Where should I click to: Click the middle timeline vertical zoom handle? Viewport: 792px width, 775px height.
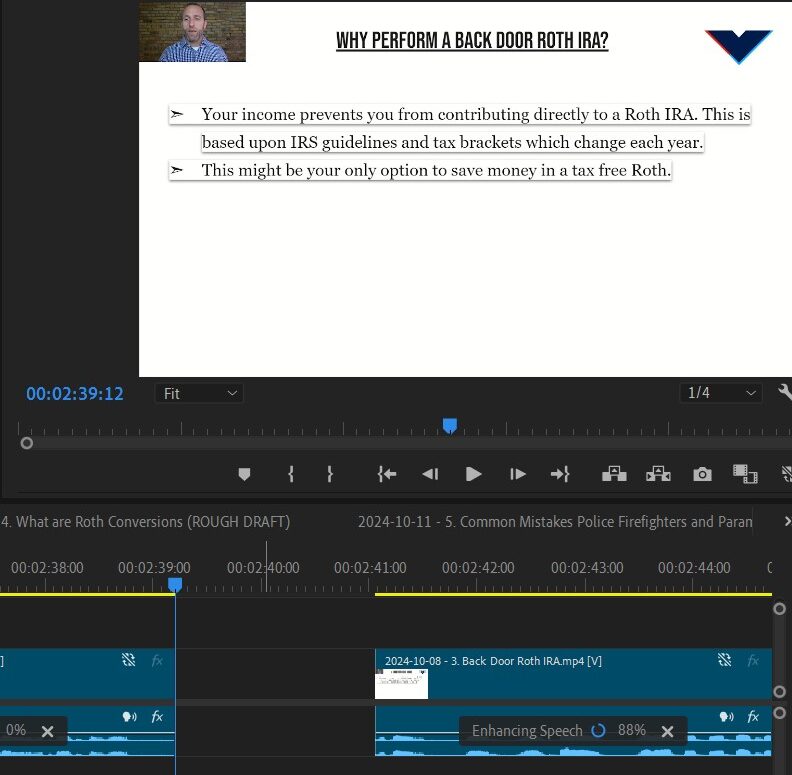pos(779,691)
